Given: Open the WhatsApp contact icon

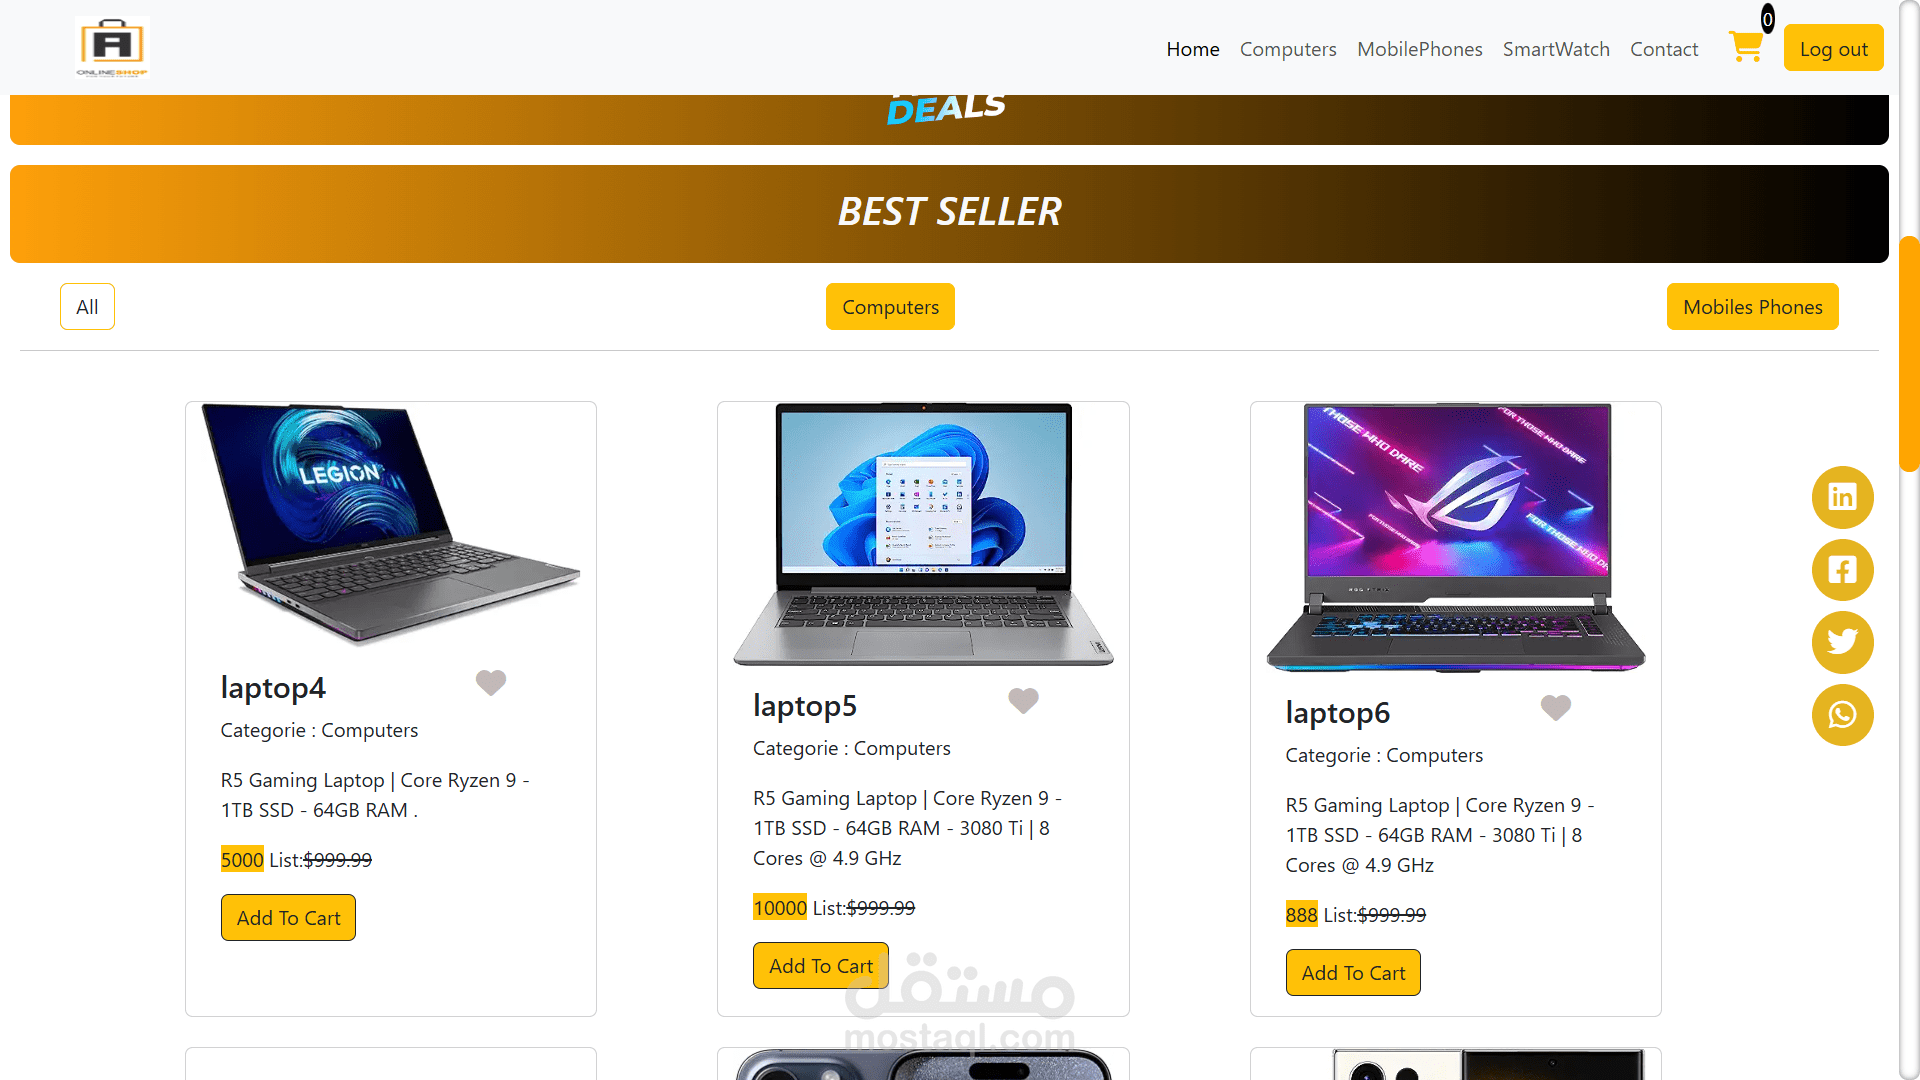Looking at the screenshot, I should click(1842, 715).
